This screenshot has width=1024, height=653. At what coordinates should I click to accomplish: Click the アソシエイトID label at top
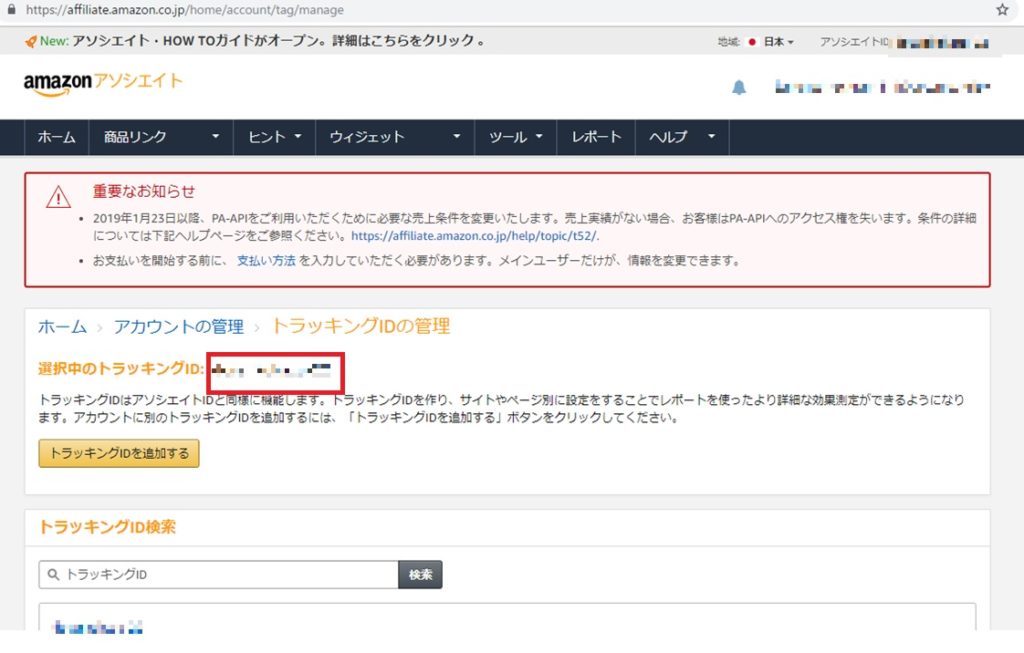click(856, 42)
